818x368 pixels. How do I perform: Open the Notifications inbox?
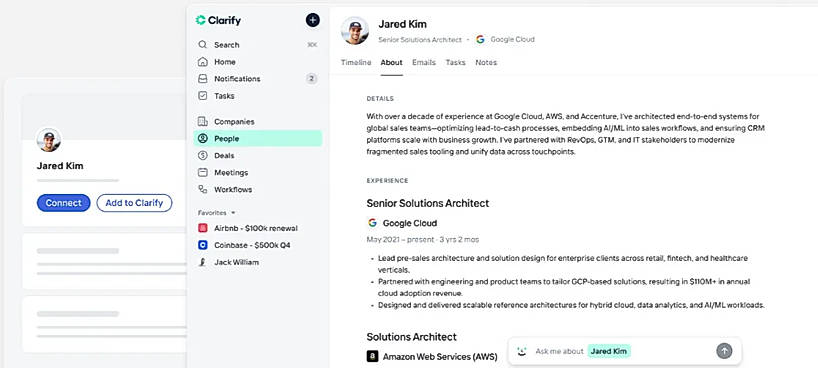tap(258, 79)
